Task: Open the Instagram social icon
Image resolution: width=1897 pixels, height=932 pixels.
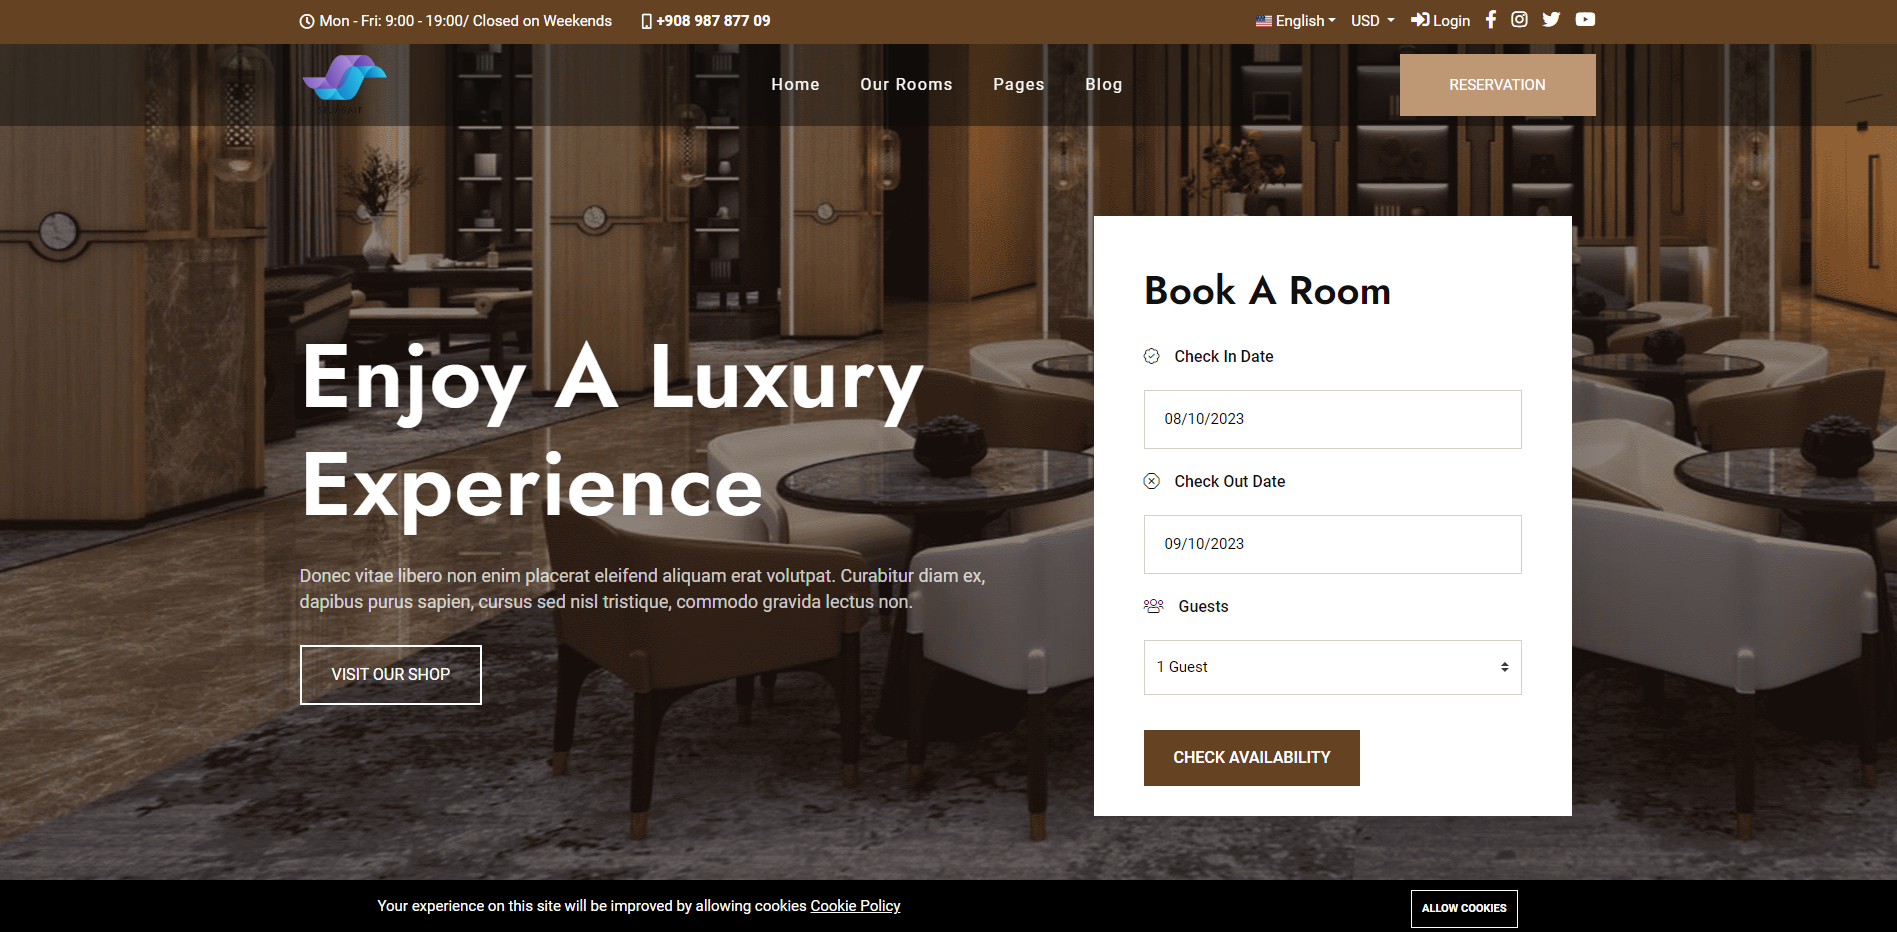Action: tap(1519, 20)
